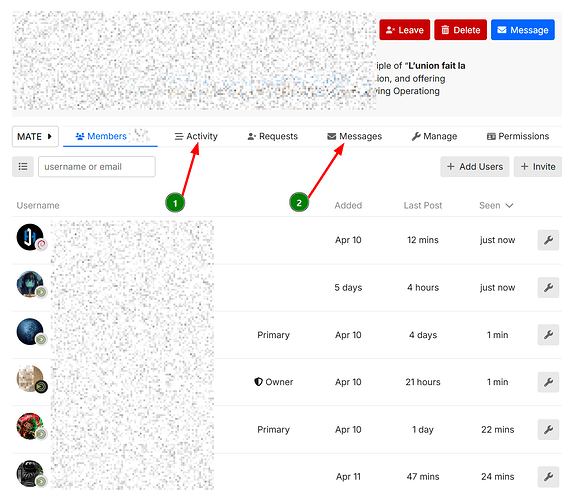Screen dimensions: 569x500
Task: Switch to the Activity tab
Action: tap(196, 136)
